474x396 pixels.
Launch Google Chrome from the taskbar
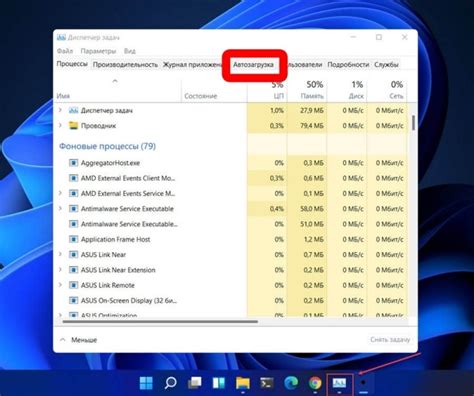point(315,383)
